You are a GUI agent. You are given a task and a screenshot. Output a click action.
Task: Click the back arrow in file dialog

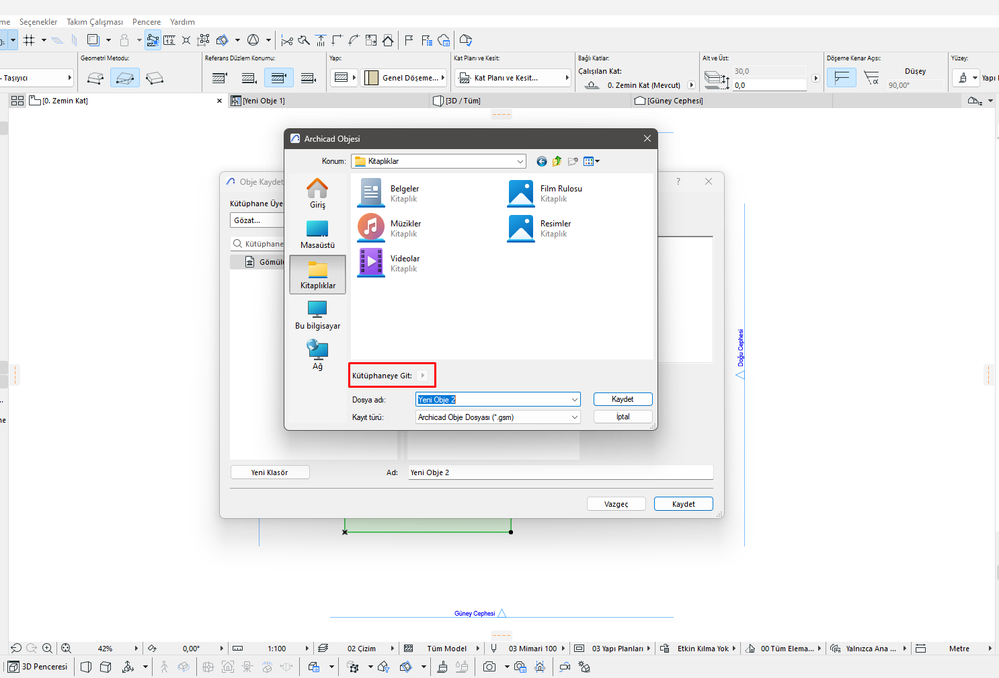(542, 161)
